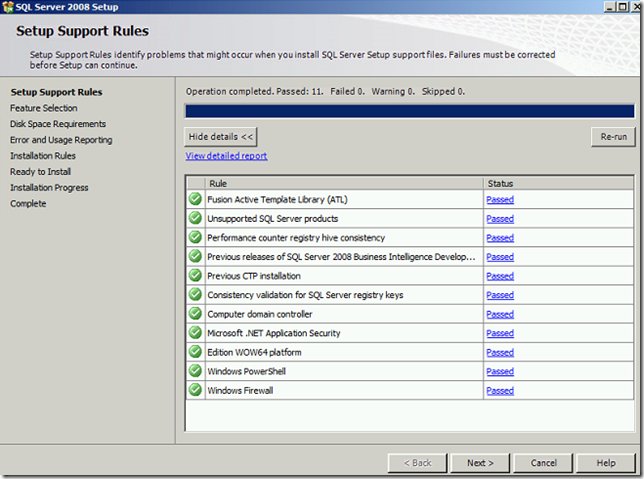This screenshot has width=644, height=479.
Task: Open Passed link for Windows Firewall
Action: (500, 391)
